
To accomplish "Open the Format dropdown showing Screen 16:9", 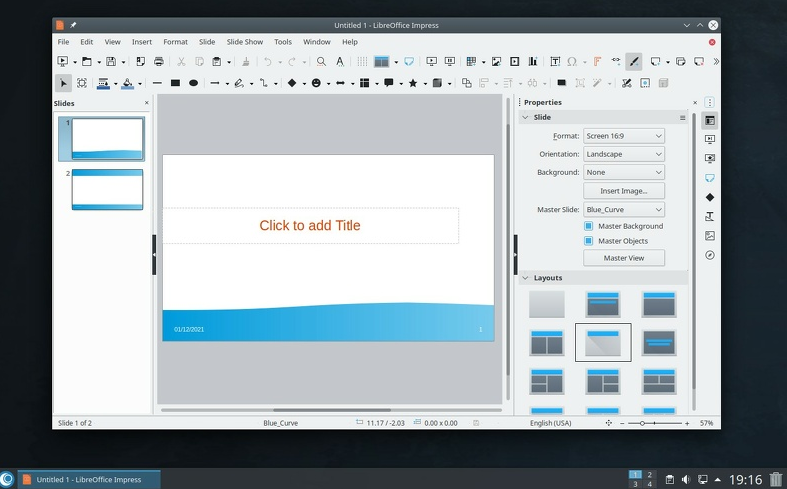I will point(624,136).
